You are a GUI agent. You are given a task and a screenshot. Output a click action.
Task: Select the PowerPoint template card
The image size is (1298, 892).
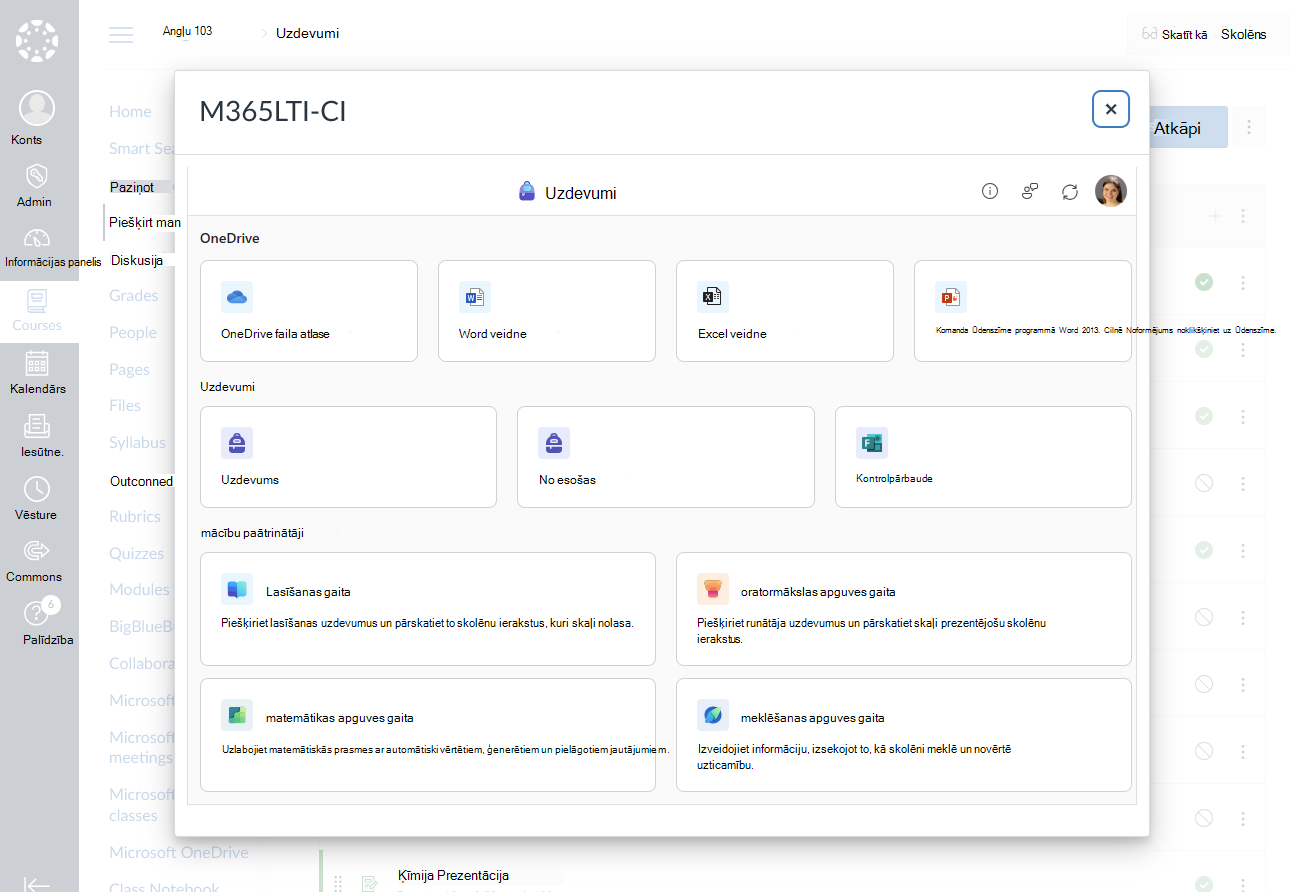[1023, 311]
